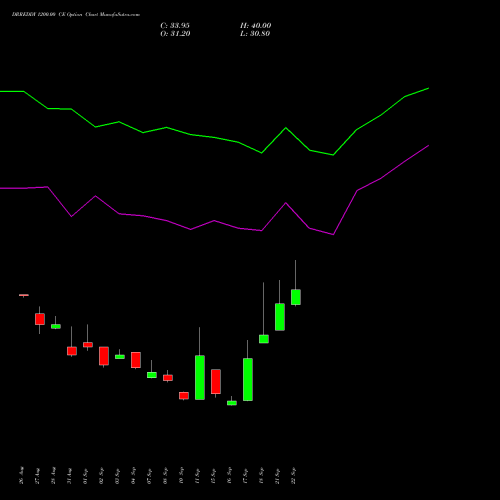Screen dimensions: 500x500
Task: Select the 26 Aug date label
Action: tap(22, 475)
